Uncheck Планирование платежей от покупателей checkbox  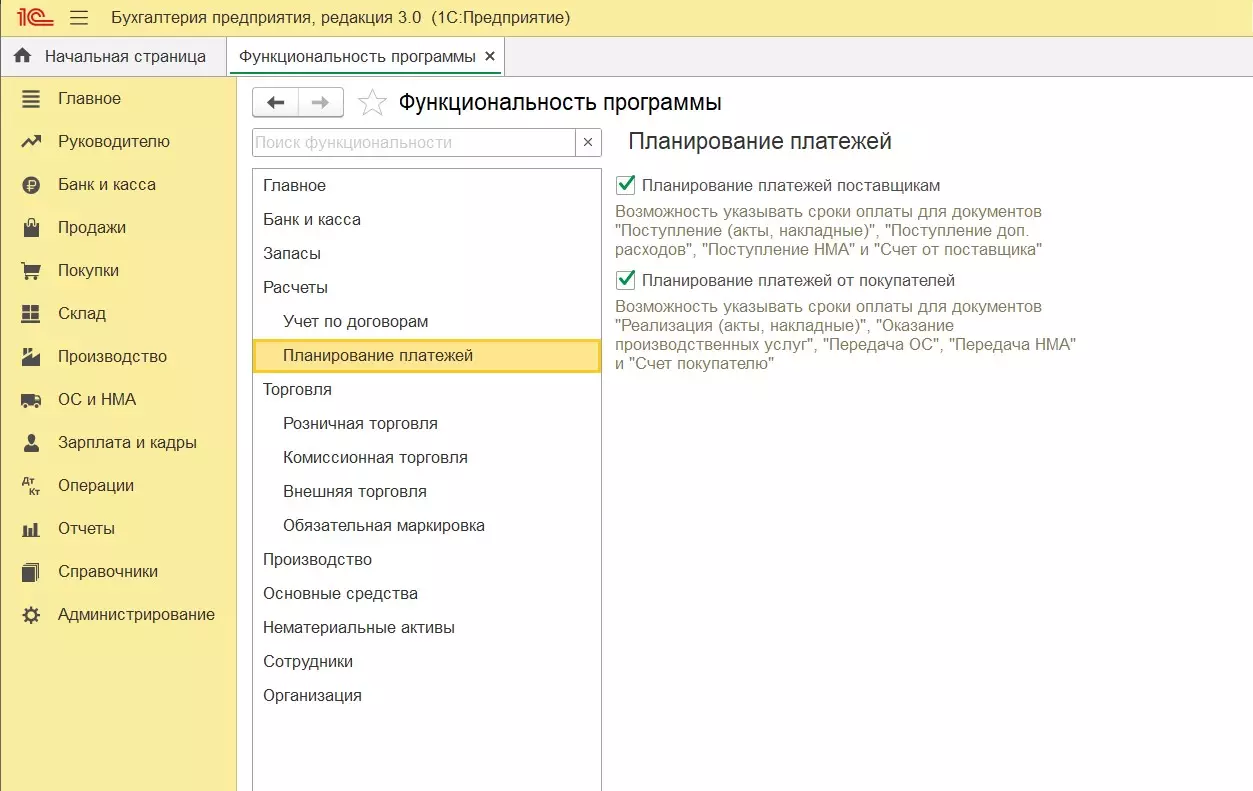626,280
